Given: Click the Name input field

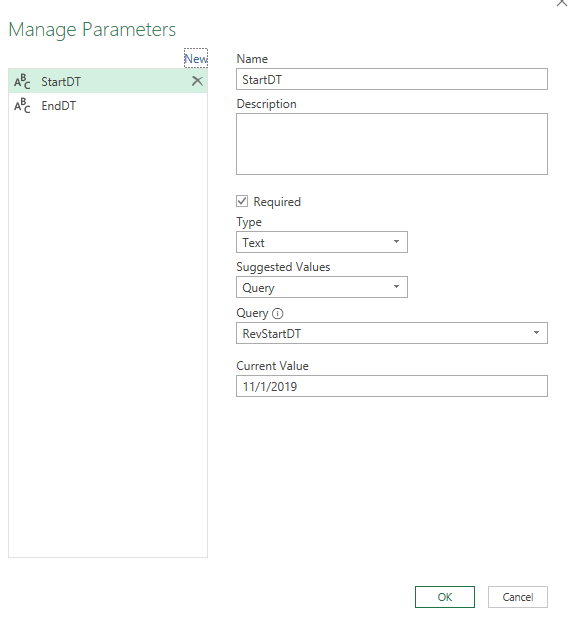Looking at the screenshot, I should (x=392, y=79).
